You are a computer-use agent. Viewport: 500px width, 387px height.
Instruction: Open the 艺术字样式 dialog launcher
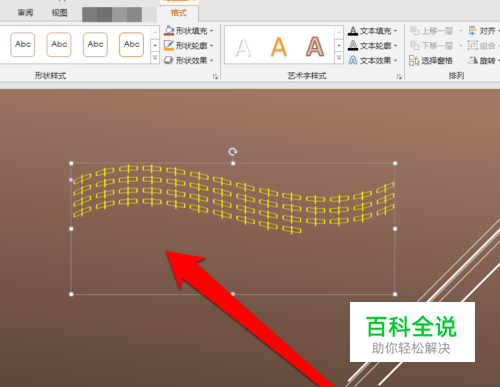click(x=399, y=77)
